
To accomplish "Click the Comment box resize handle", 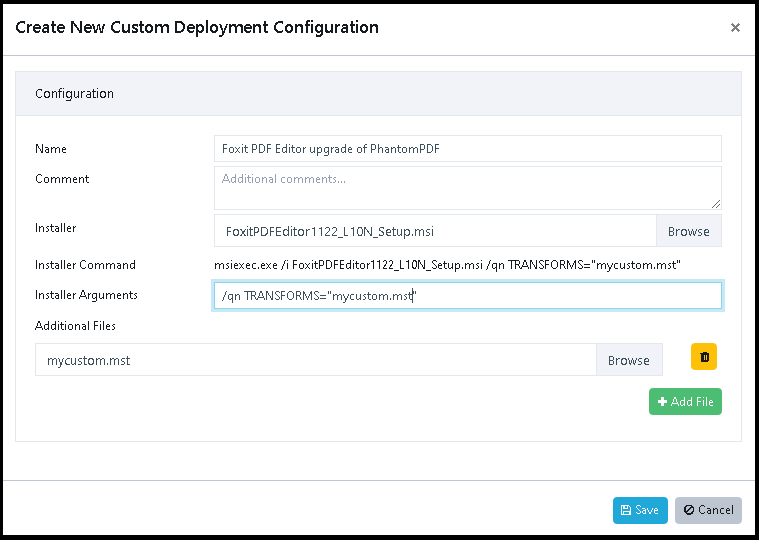I will point(715,204).
